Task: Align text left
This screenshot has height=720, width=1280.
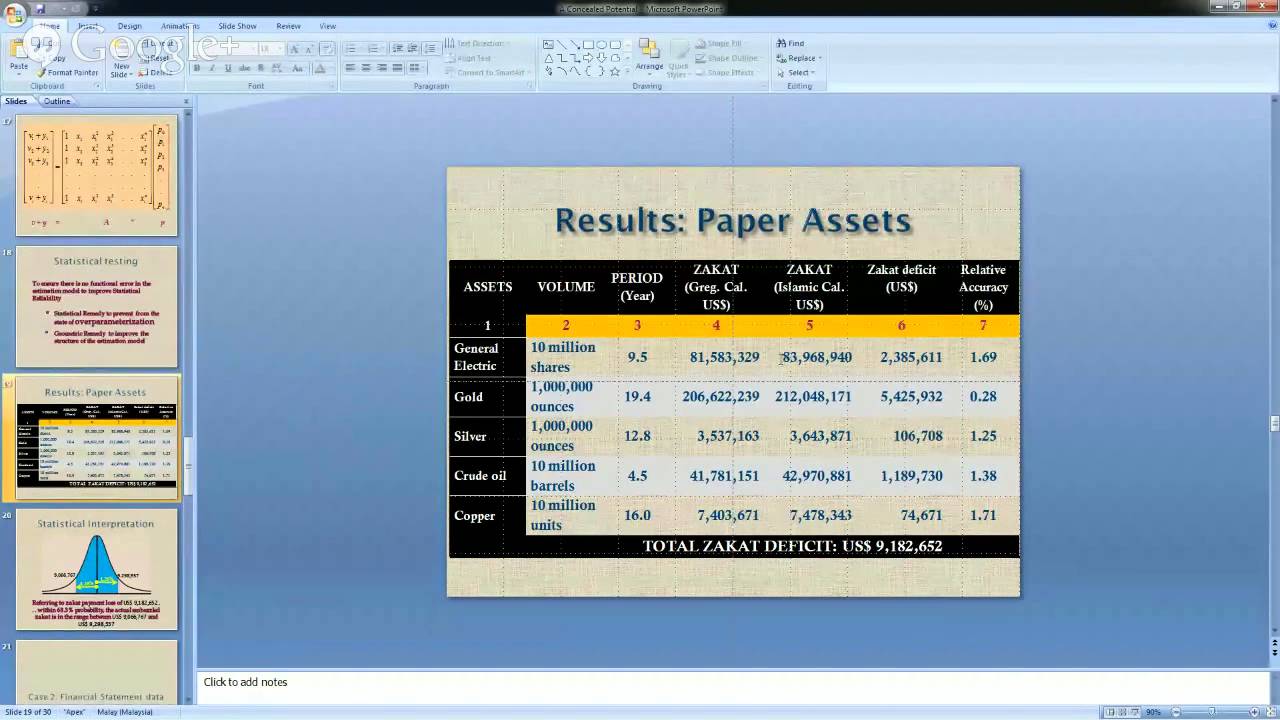Action: pyautogui.click(x=350, y=67)
